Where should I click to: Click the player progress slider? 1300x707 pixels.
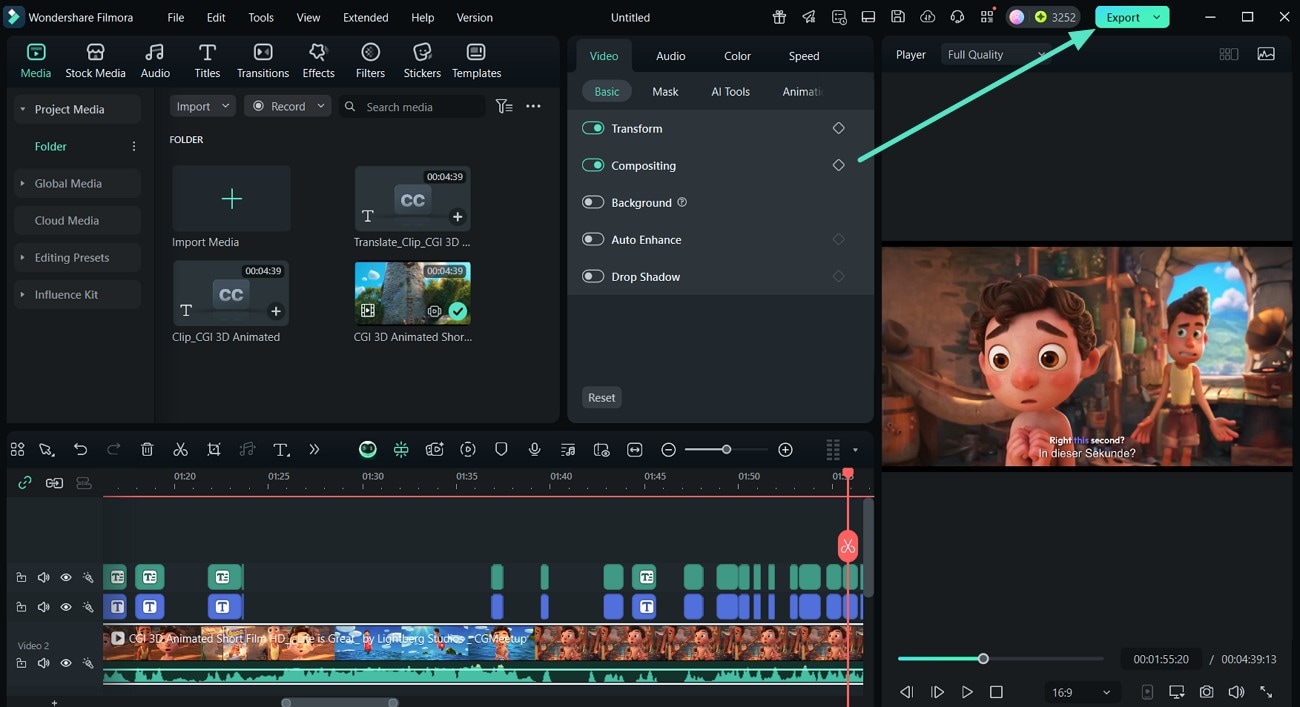[x=1000, y=658]
